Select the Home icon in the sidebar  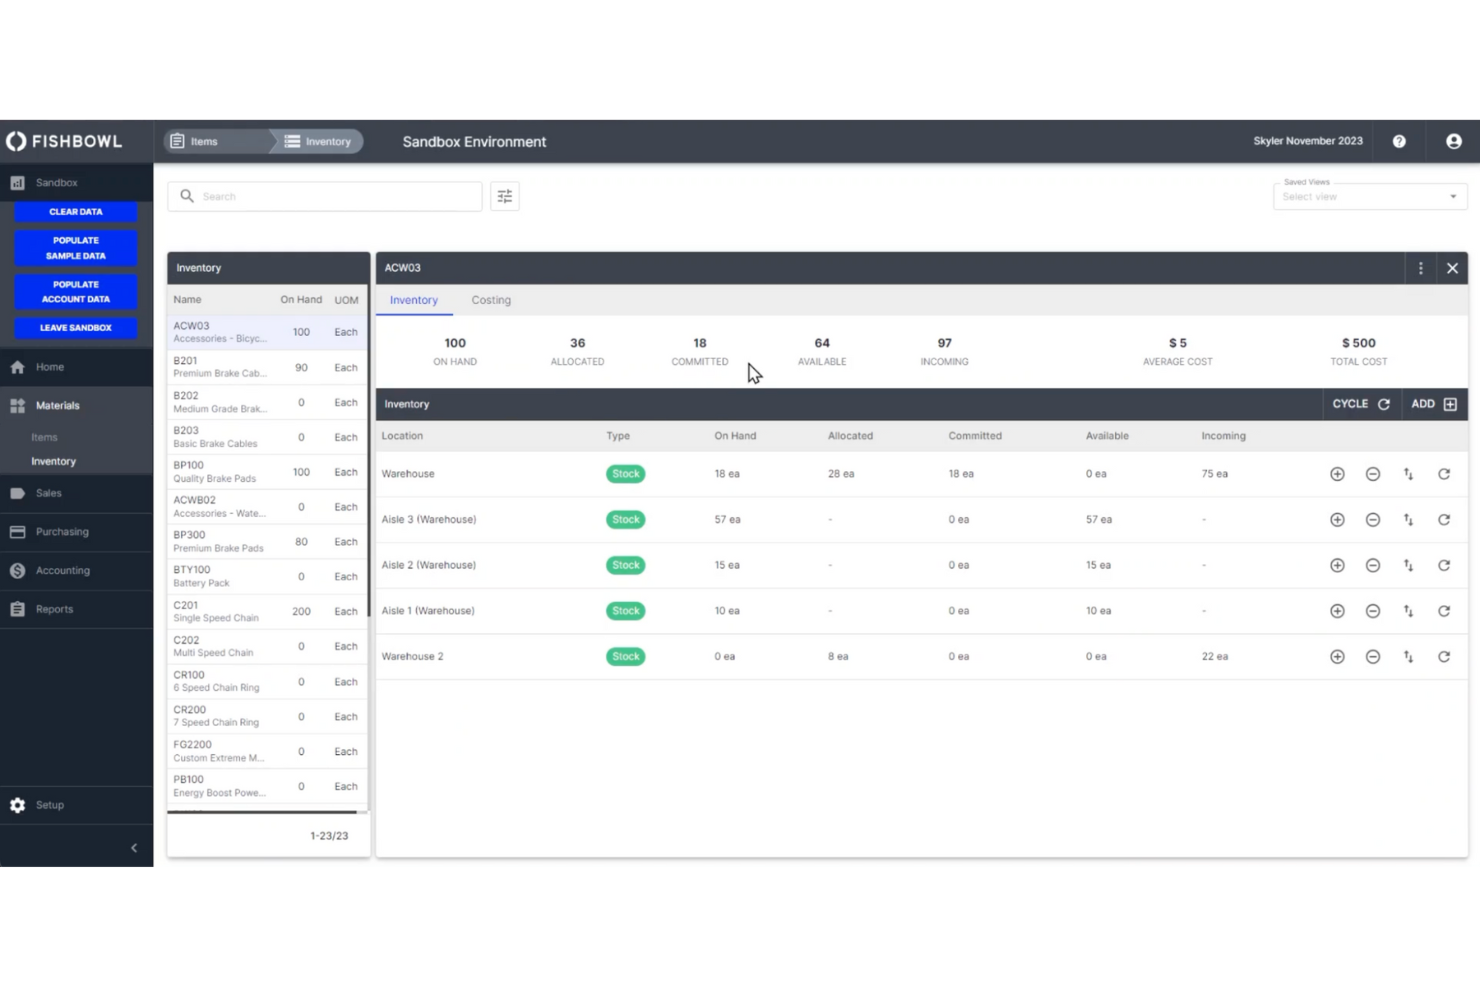[x=17, y=367]
